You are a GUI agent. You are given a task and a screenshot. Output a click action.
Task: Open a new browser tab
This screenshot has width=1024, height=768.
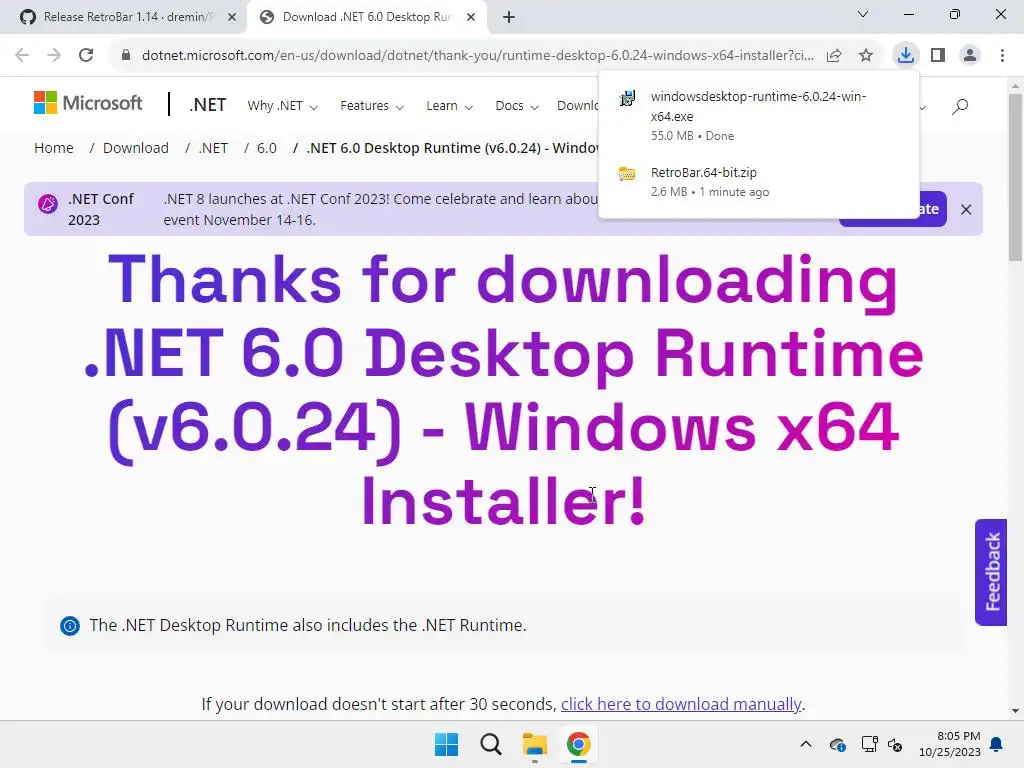(x=509, y=17)
